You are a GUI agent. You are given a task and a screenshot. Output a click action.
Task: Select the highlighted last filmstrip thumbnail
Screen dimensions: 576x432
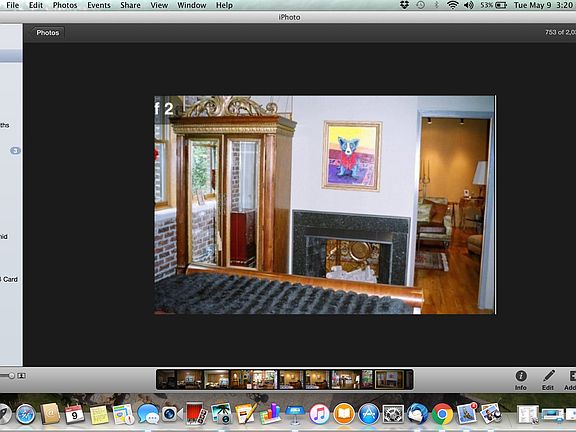tap(389, 379)
